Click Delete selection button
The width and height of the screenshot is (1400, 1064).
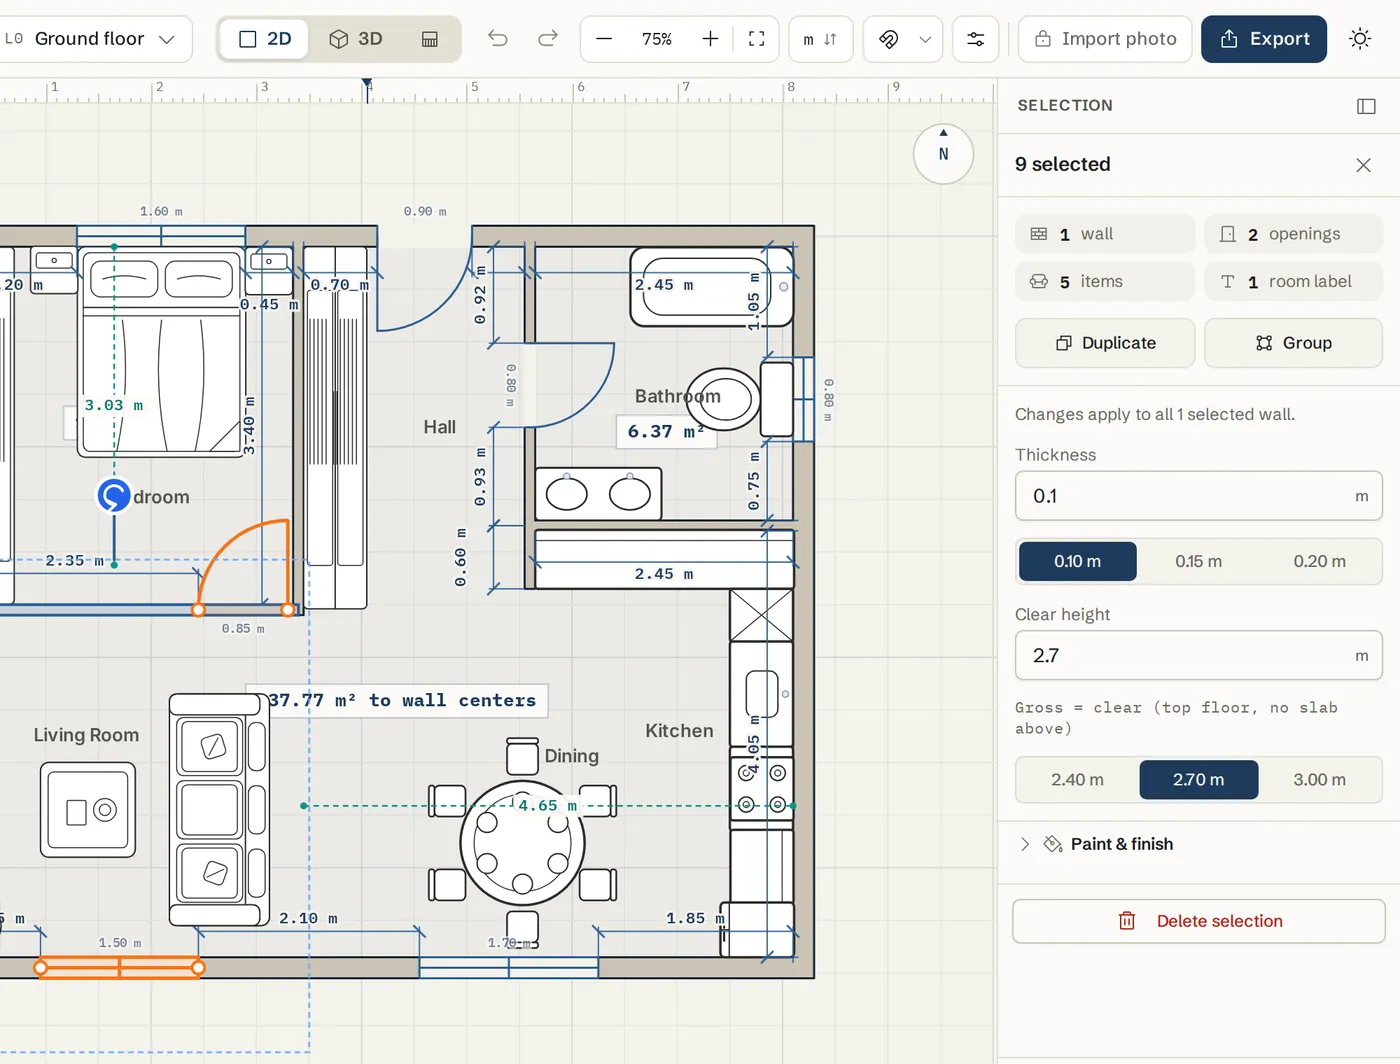[x=1198, y=921]
